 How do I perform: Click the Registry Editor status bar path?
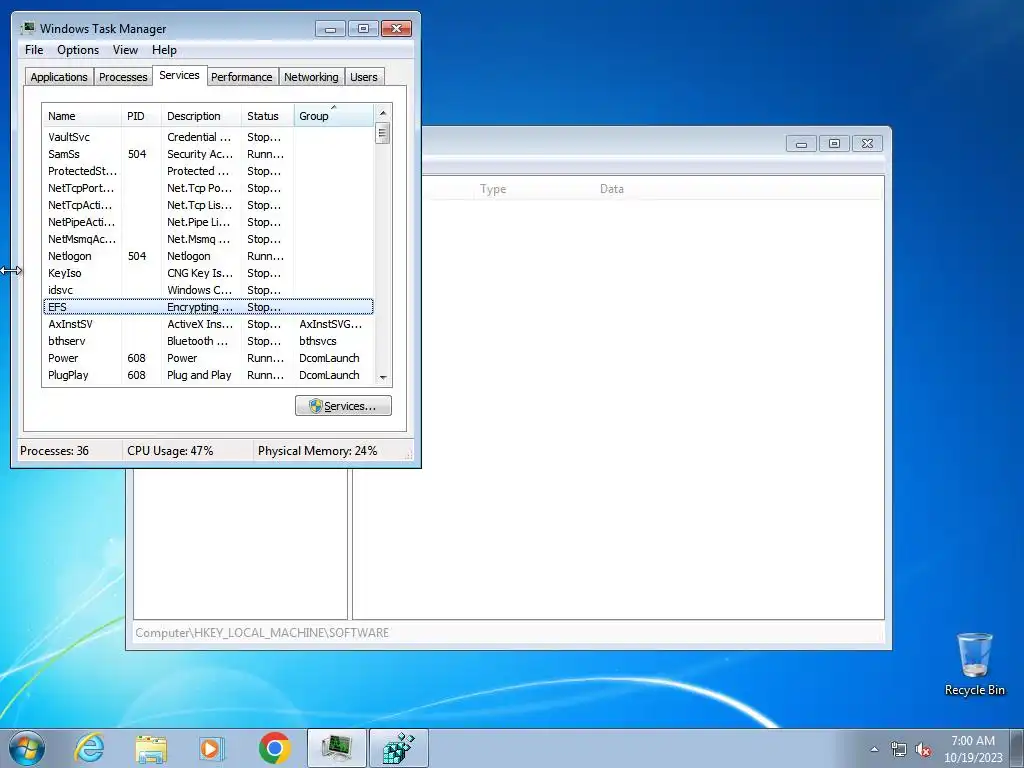(x=262, y=632)
